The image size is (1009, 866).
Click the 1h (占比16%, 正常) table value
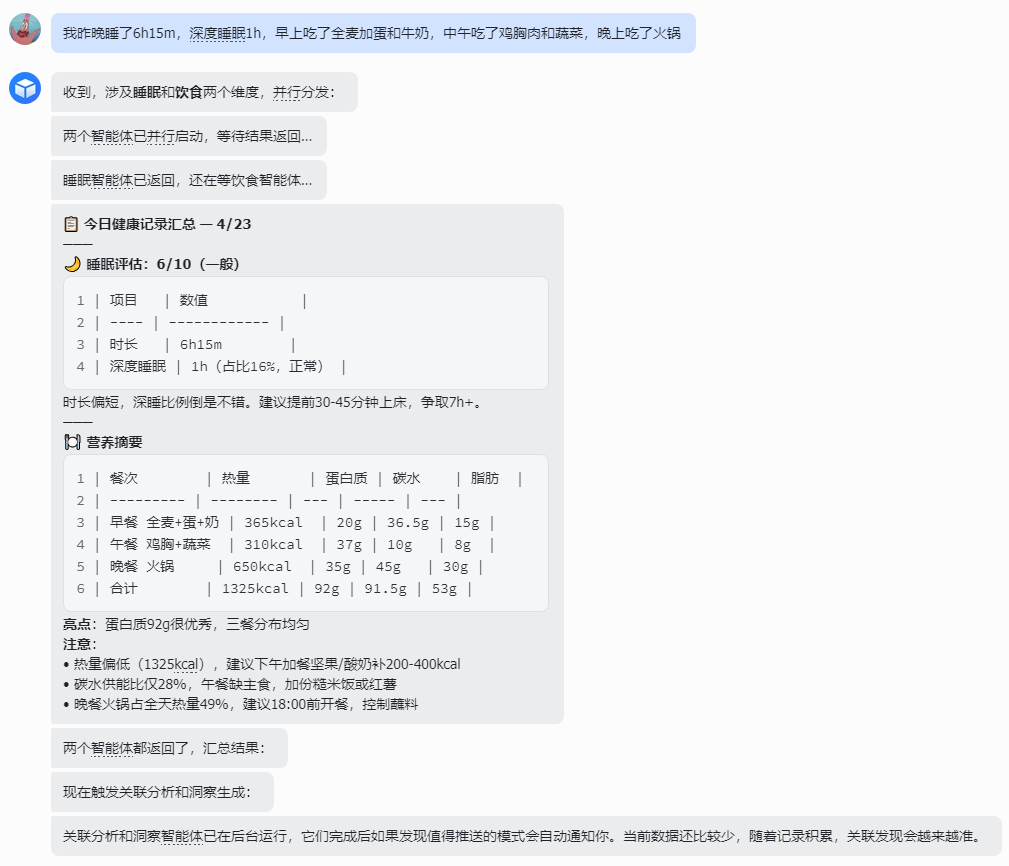click(257, 367)
